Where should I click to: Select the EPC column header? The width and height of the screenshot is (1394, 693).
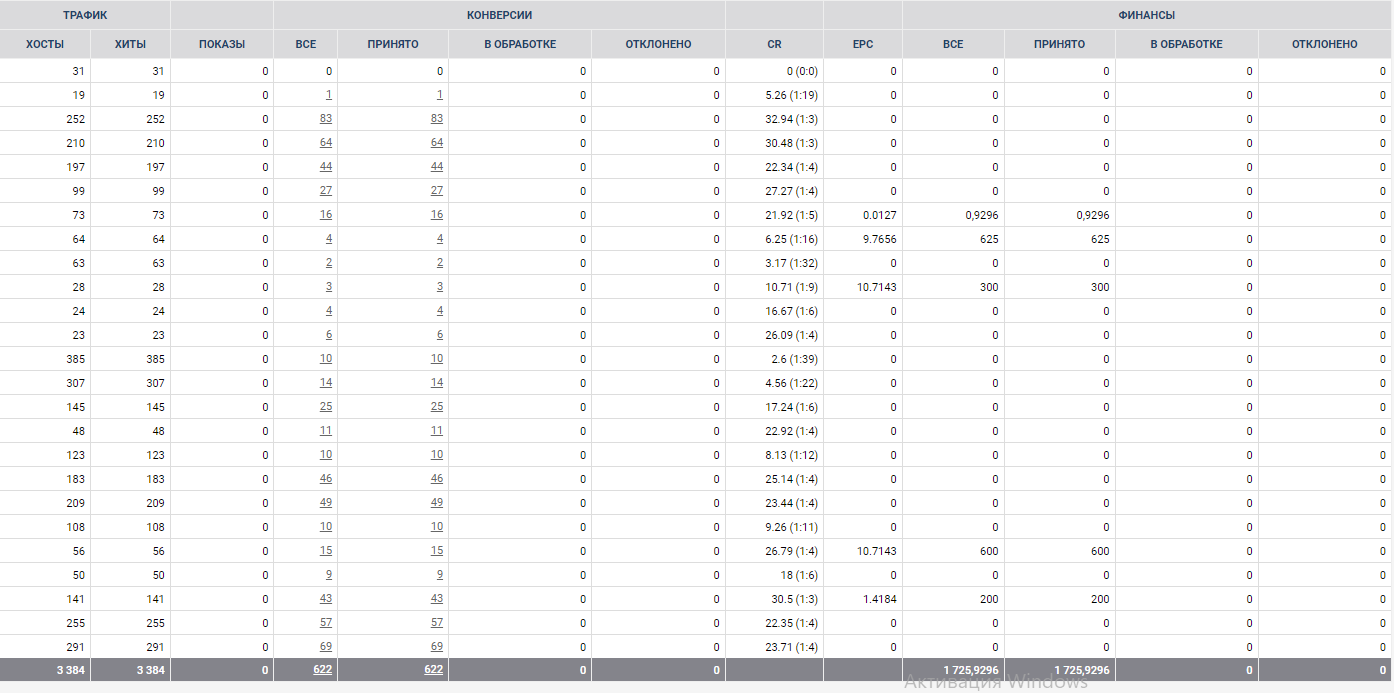tap(863, 44)
